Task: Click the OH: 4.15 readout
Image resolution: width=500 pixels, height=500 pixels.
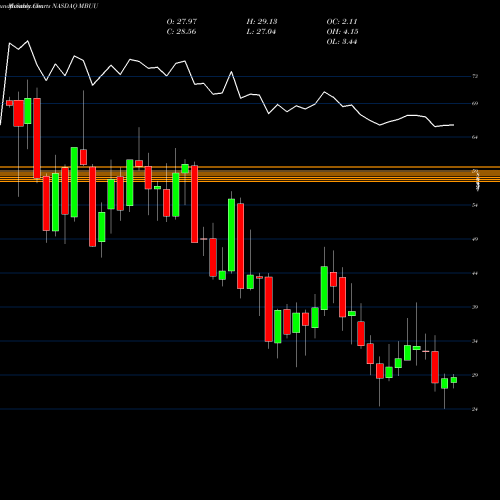Action: point(342,32)
